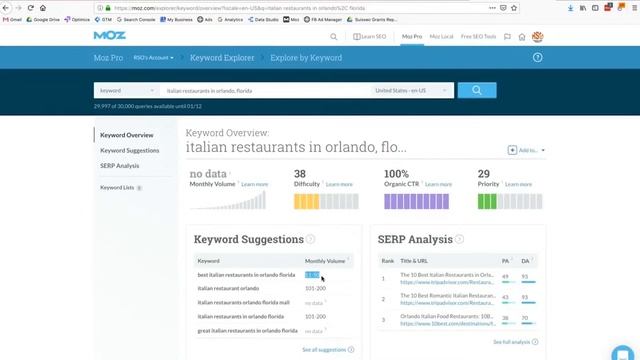Click Learn more next to Difficulty
Image resolution: width=640 pixels, height=360 pixels.
coord(339,184)
